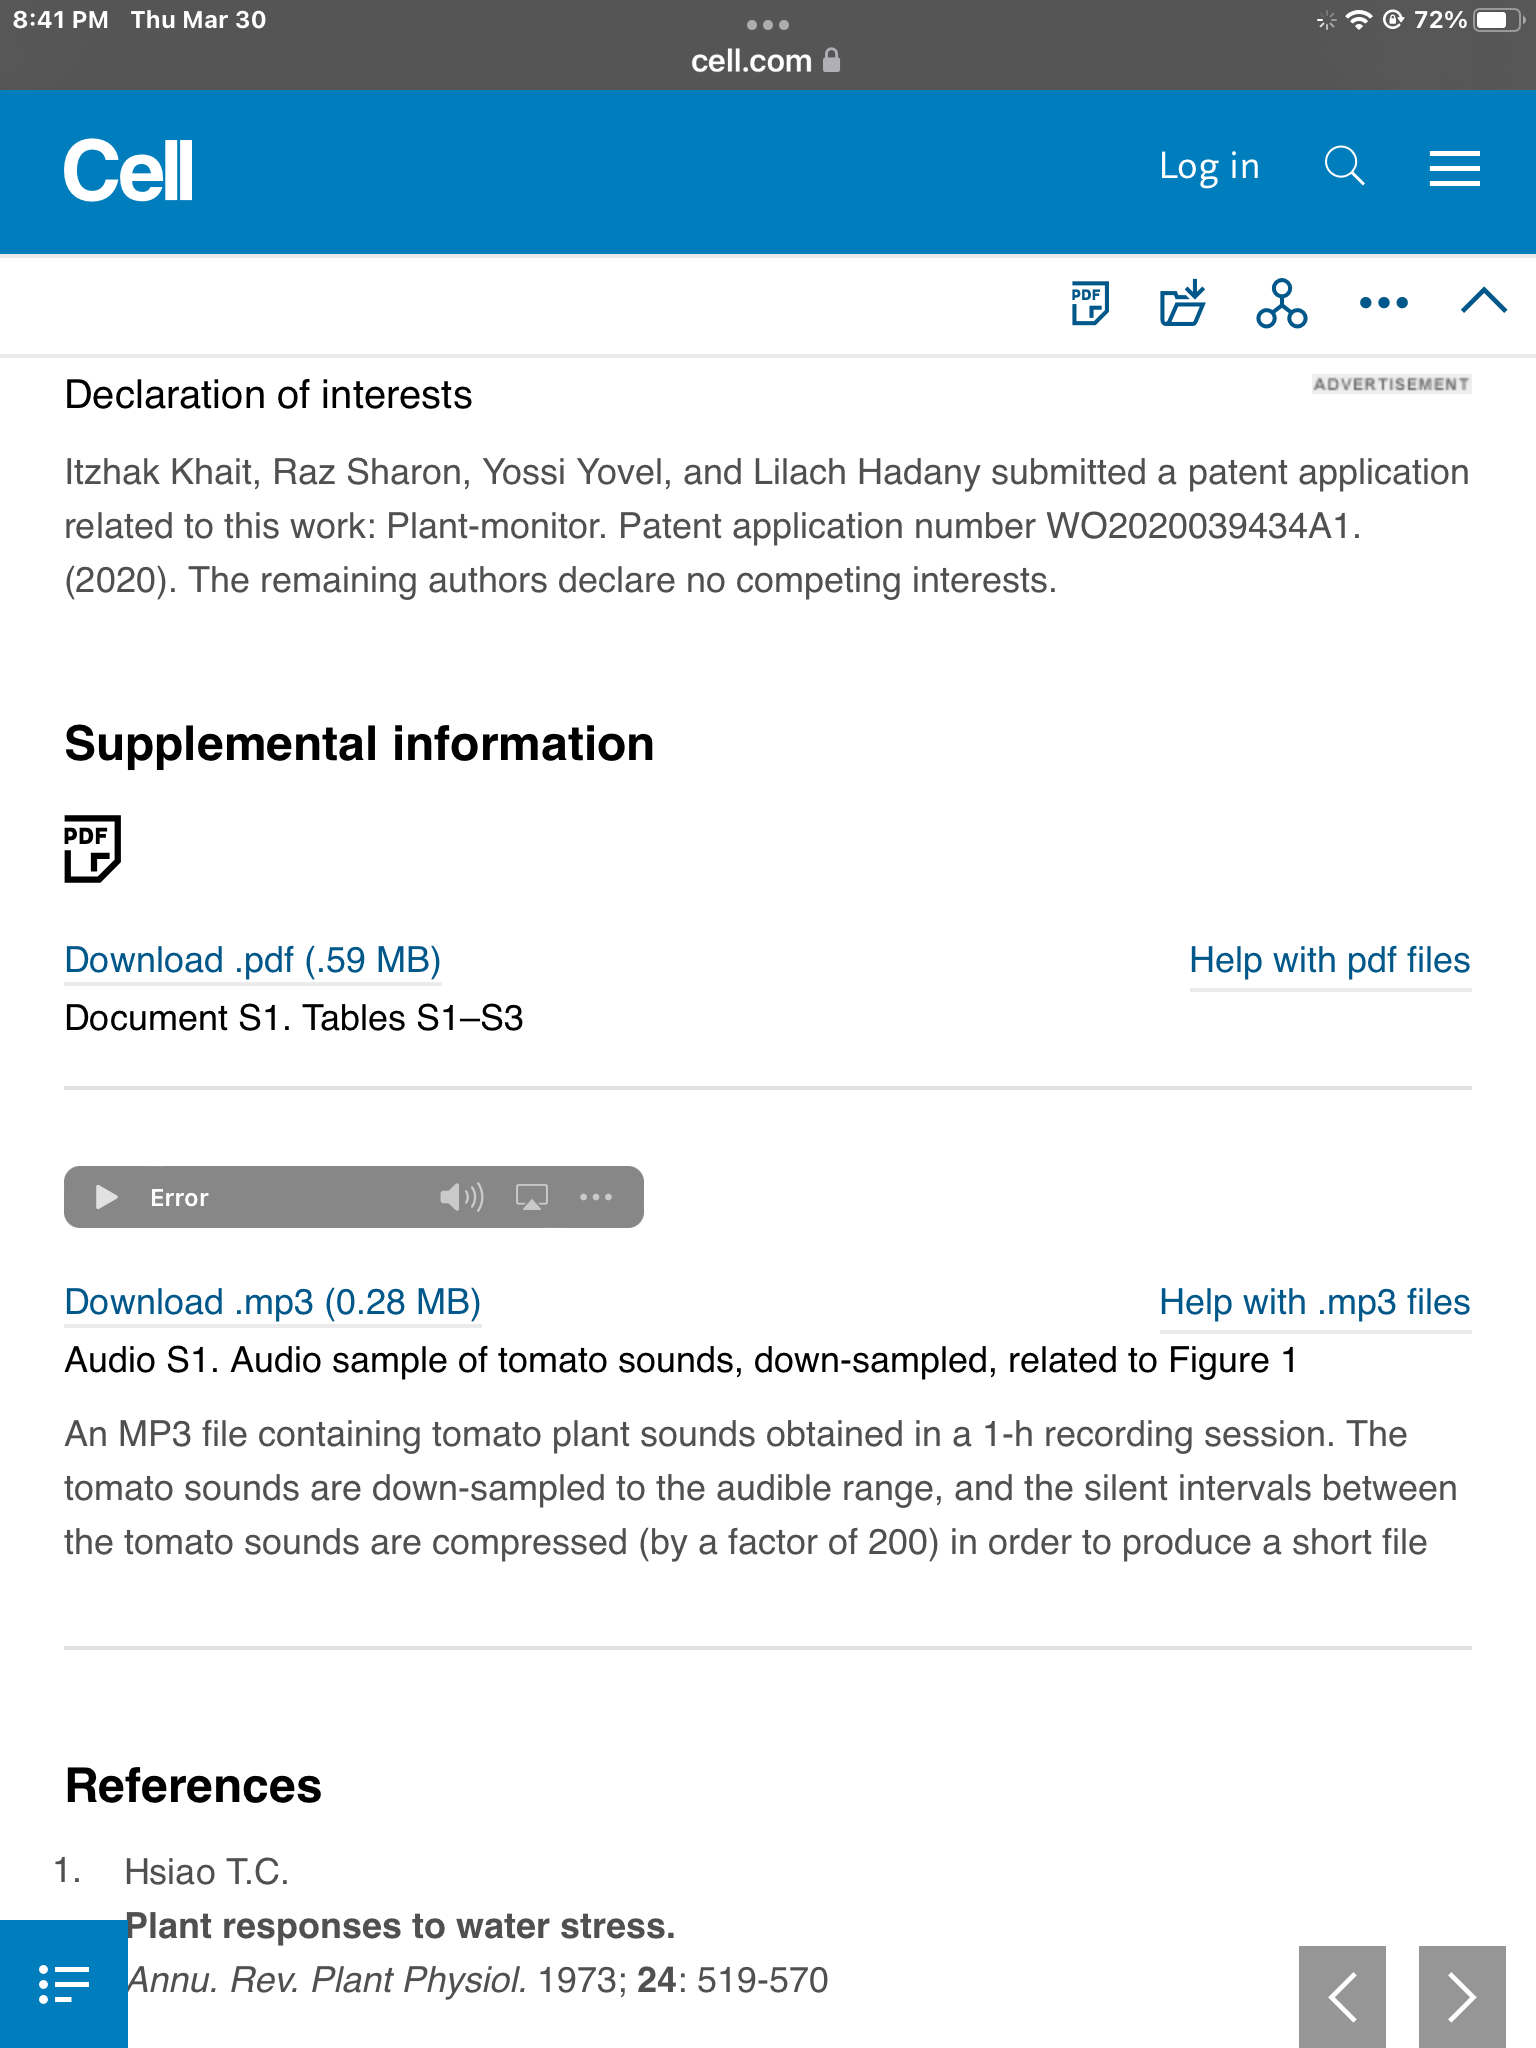Open Help with pdf files link

[1329, 960]
